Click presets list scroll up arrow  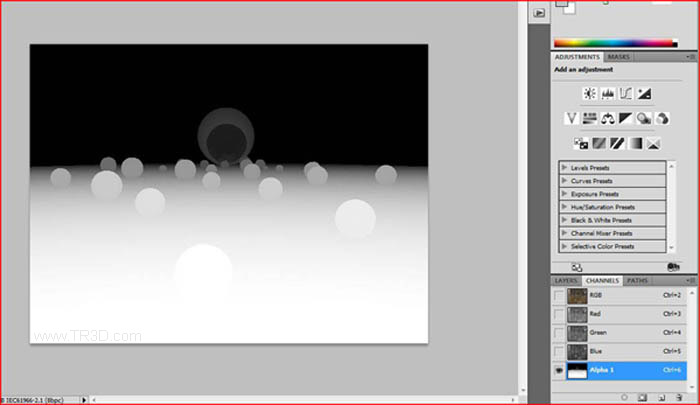[x=671, y=166]
